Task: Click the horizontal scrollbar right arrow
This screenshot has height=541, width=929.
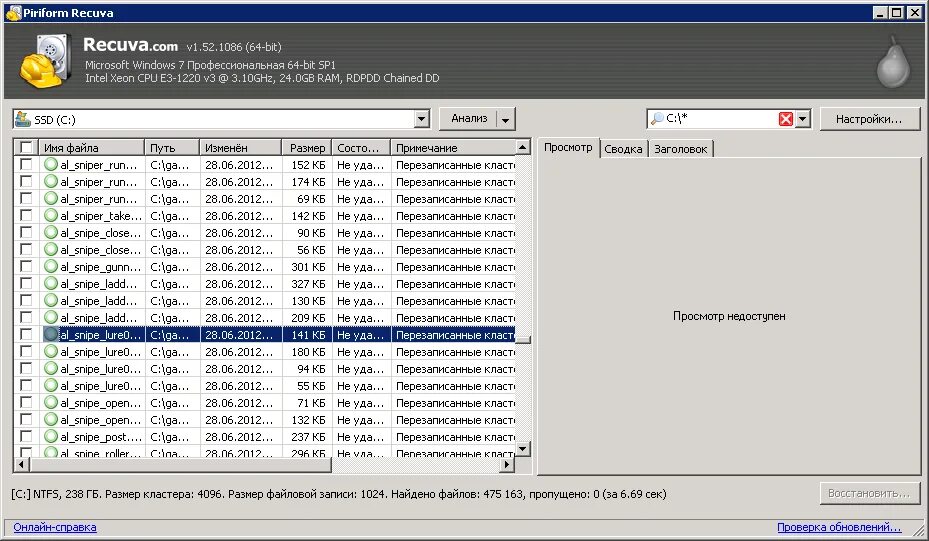Action: coord(507,465)
